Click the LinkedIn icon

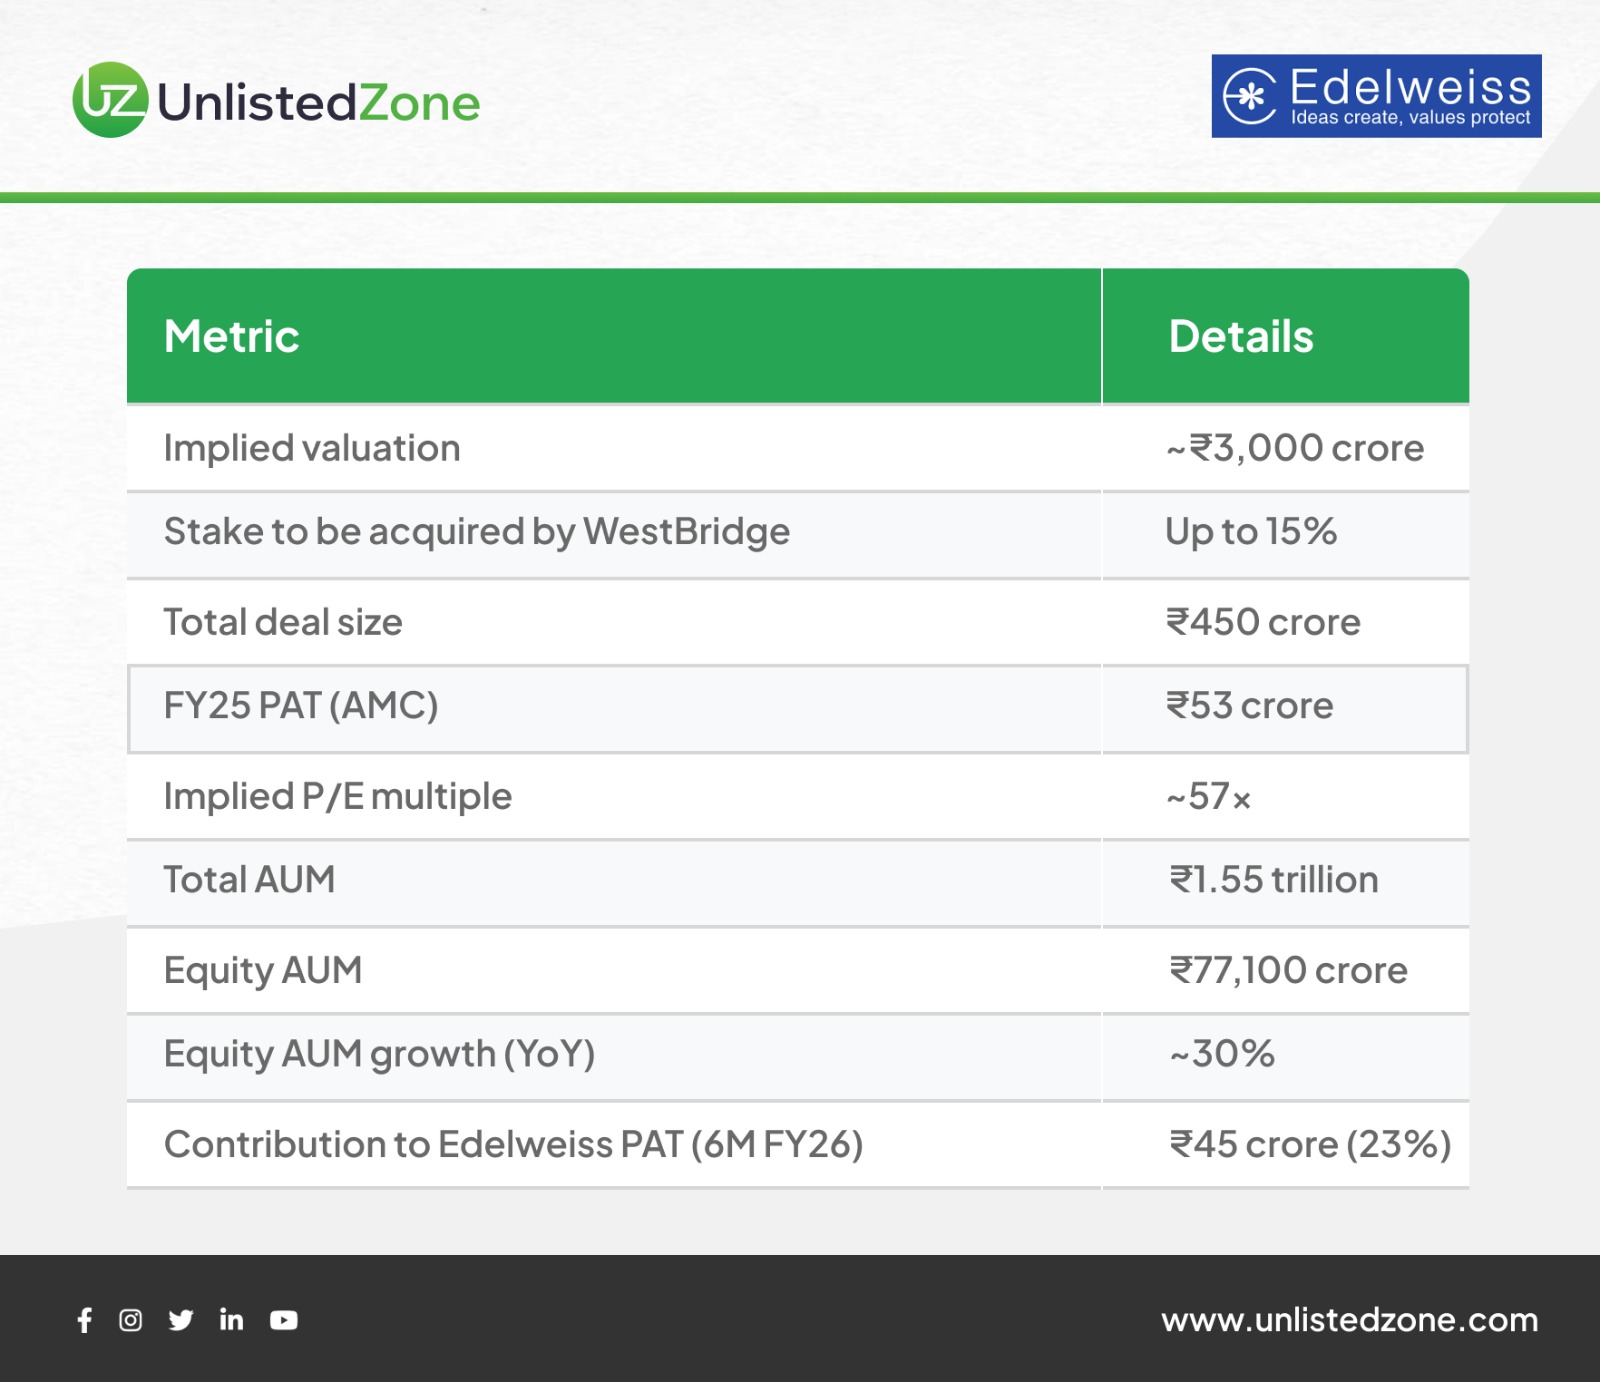[x=231, y=1320]
